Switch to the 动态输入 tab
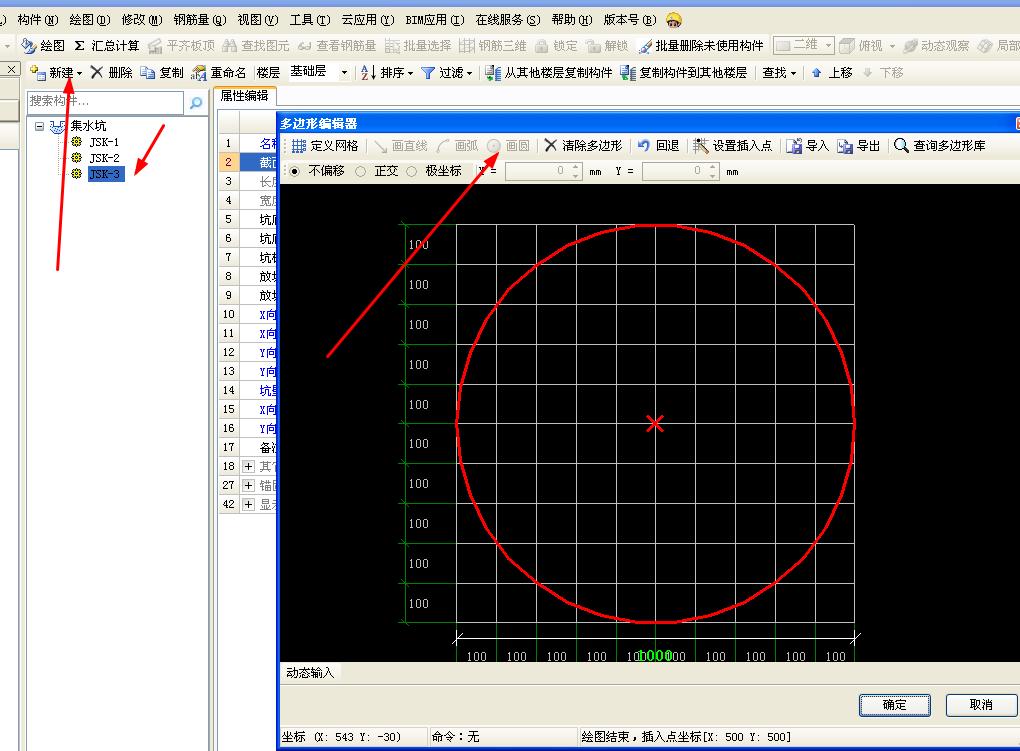 pyautogui.click(x=310, y=672)
